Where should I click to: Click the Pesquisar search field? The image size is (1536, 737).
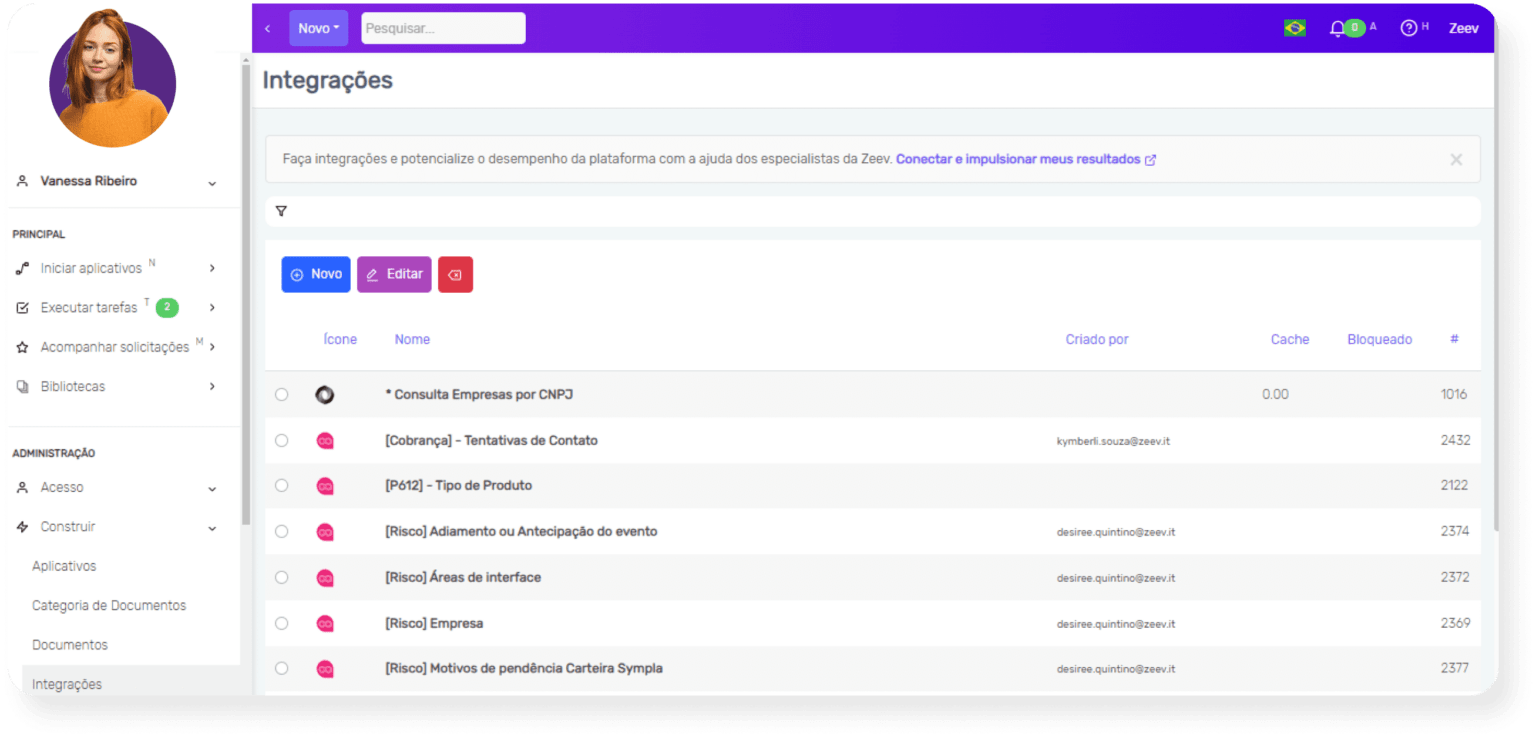click(443, 27)
